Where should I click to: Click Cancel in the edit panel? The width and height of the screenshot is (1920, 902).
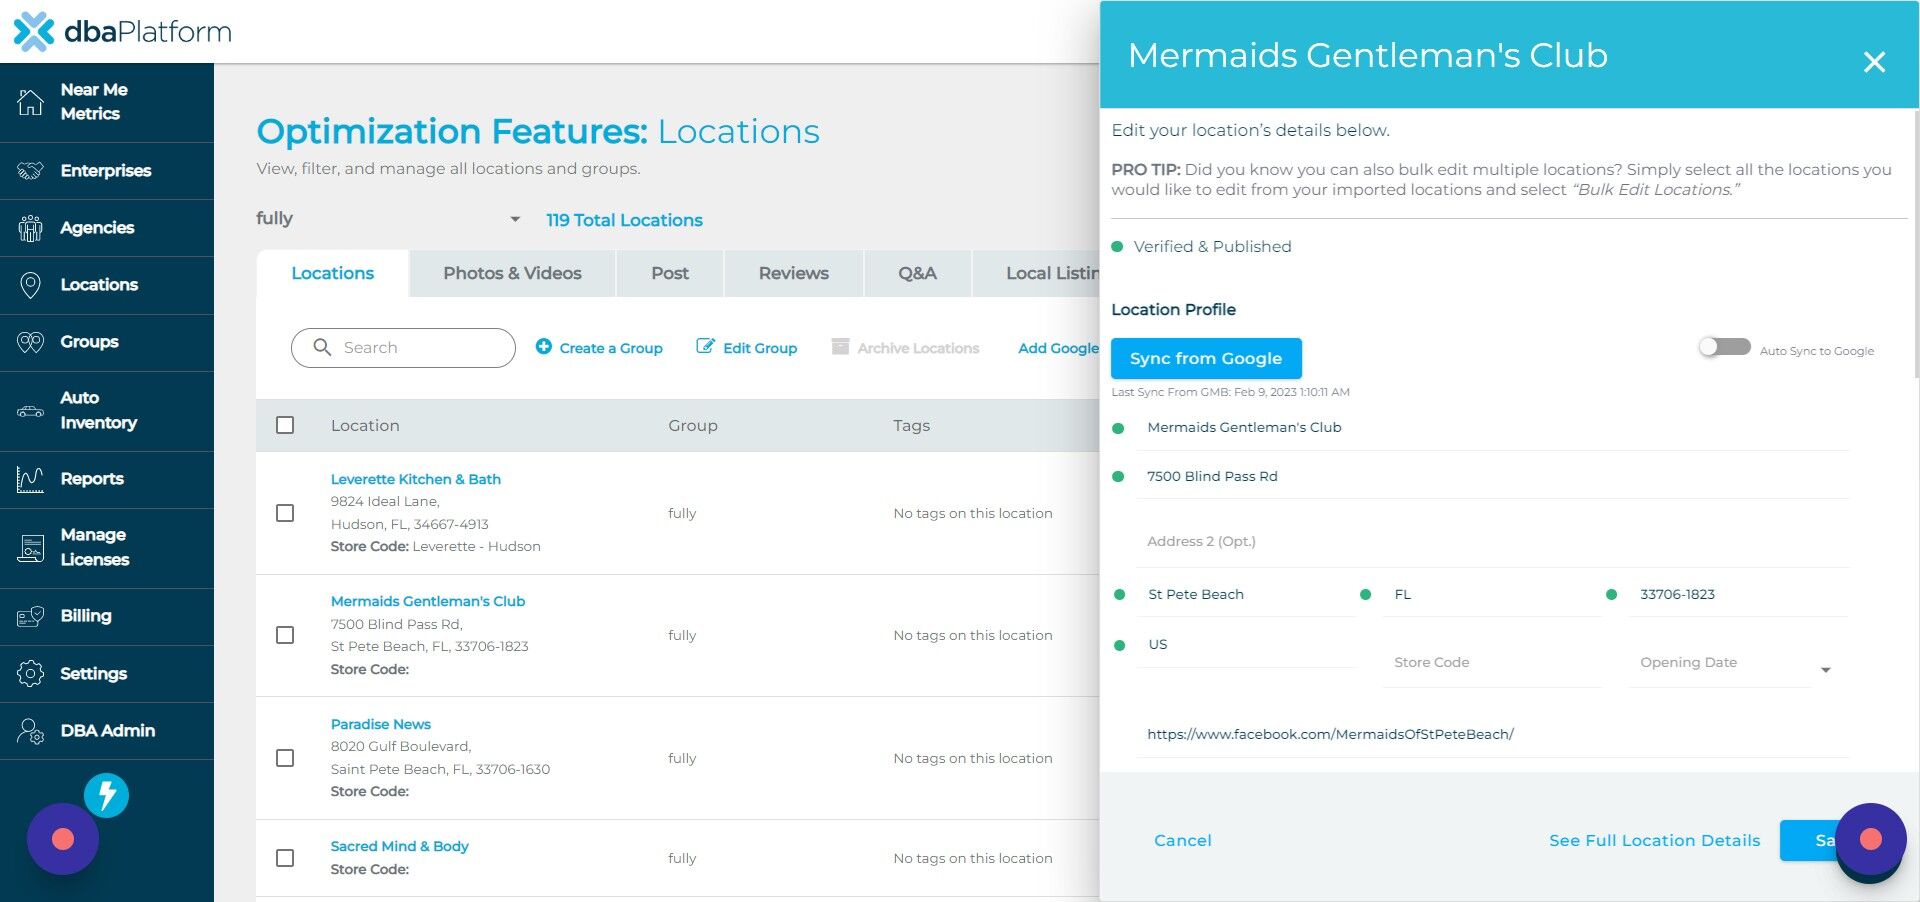tap(1183, 840)
